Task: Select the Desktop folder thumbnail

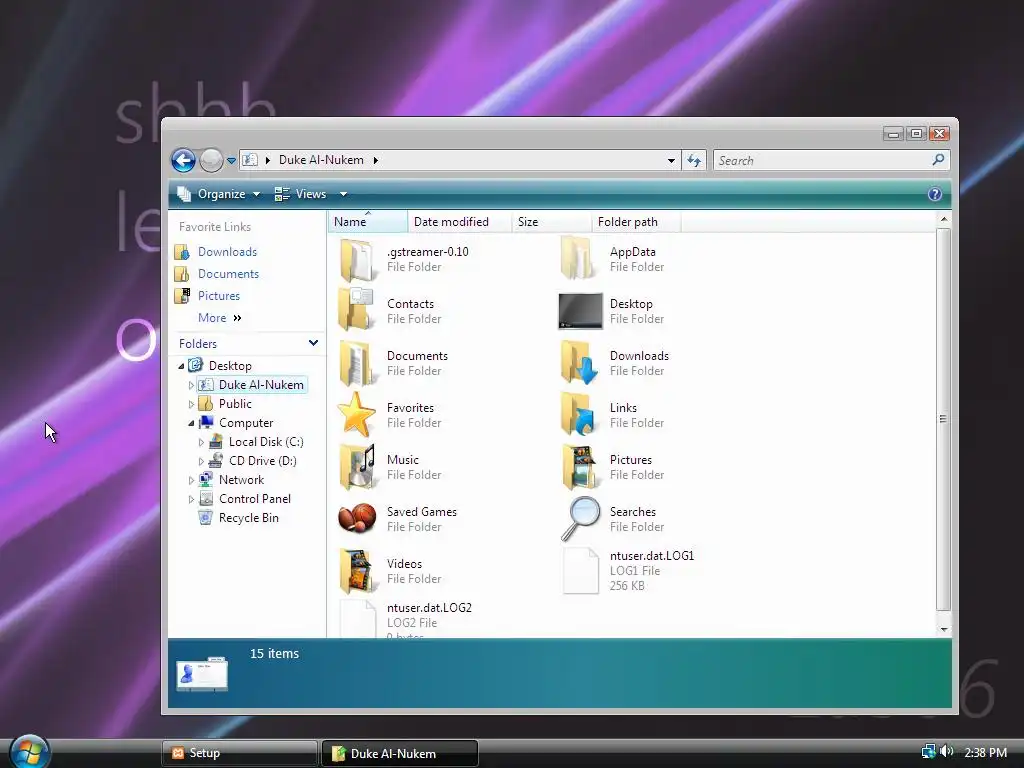Action: click(x=580, y=311)
